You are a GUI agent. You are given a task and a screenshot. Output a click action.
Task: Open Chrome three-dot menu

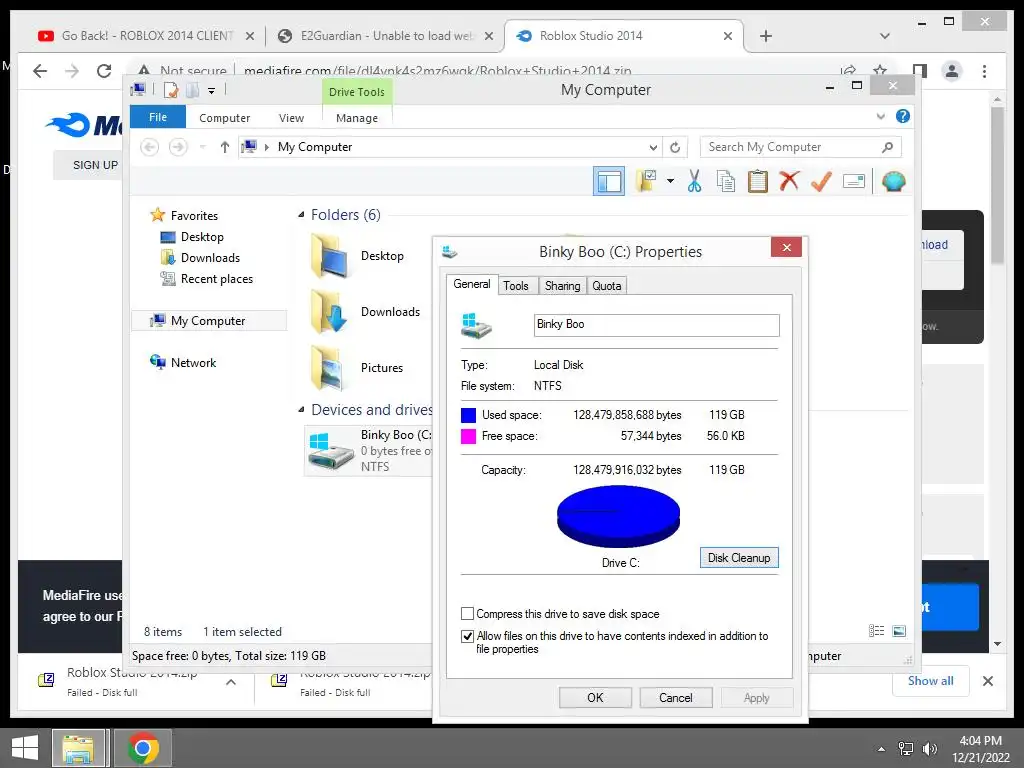[x=984, y=71]
